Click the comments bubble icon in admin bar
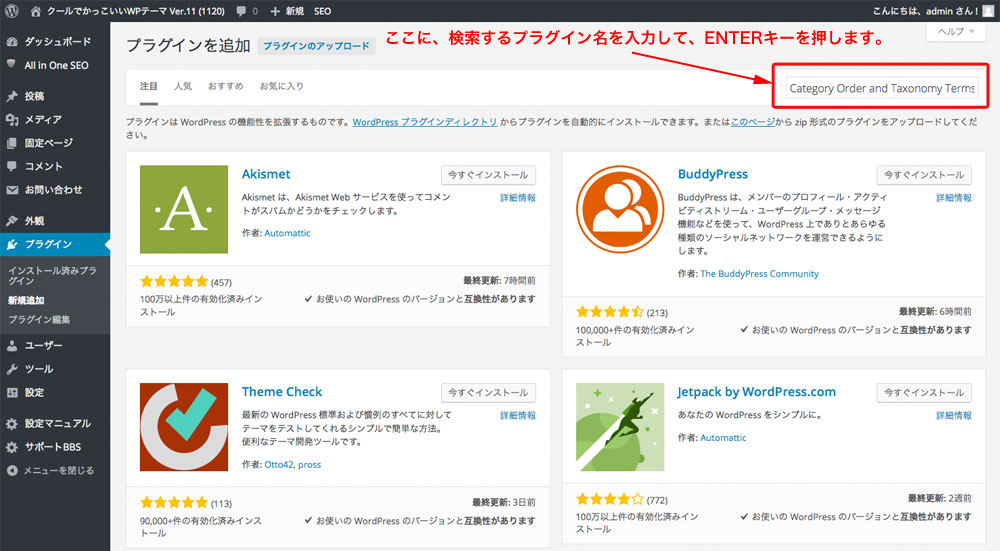This screenshot has height=551, width=1000. point(241,11)
